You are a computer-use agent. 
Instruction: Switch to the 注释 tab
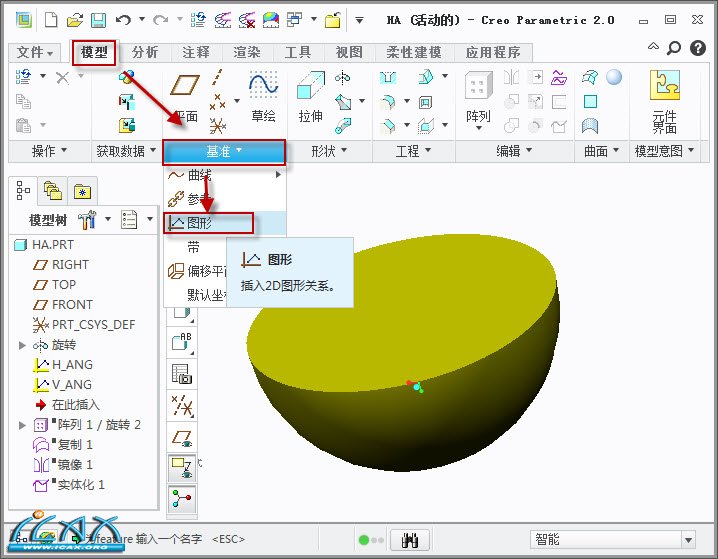tap(196, 53)
